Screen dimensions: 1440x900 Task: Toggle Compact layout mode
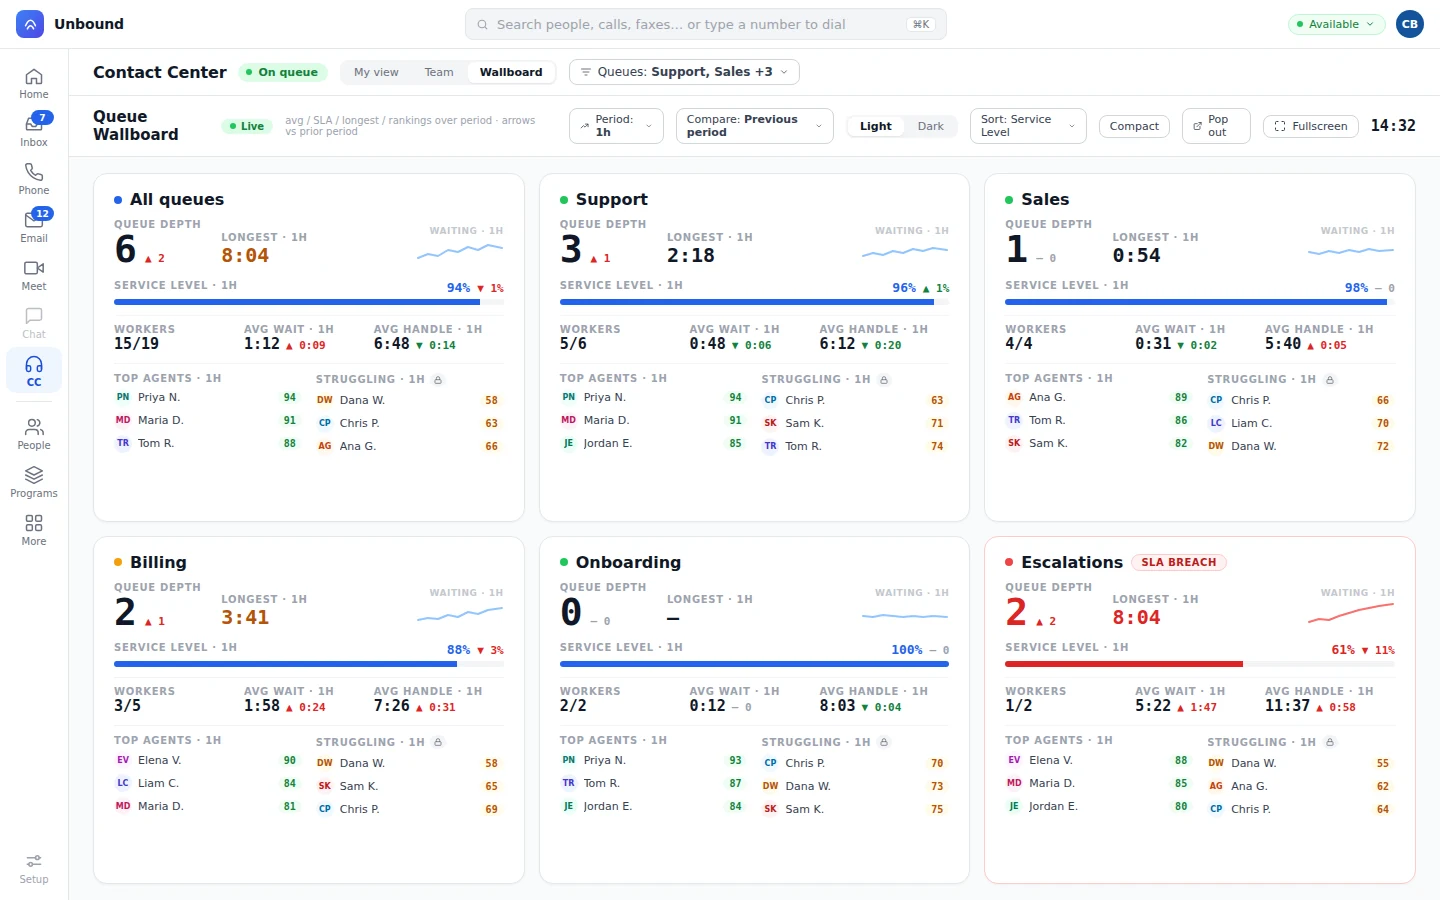(1134, 126)
